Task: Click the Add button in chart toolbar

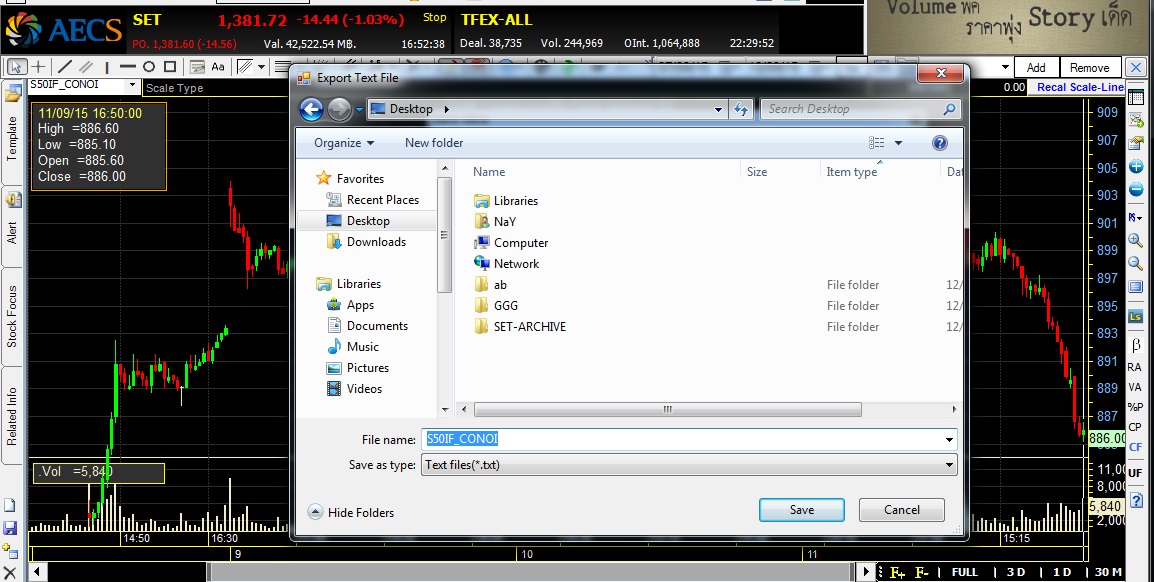Action: click(1036, 68)
